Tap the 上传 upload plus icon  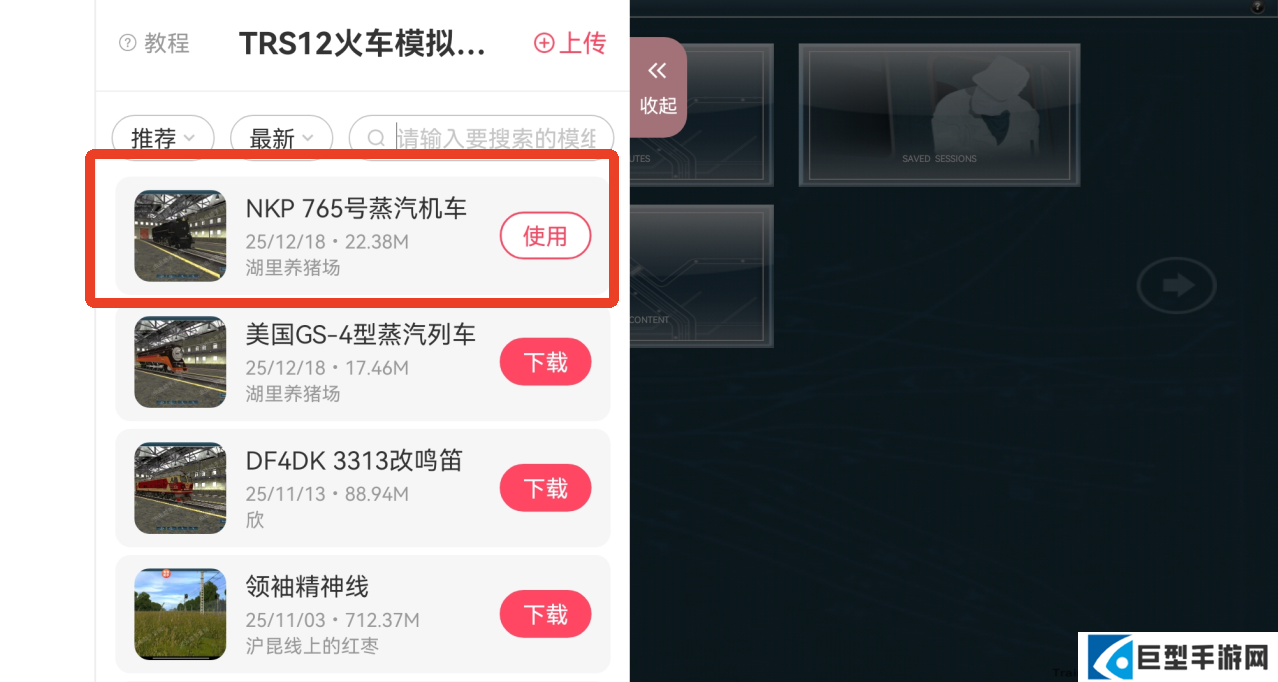pyautogui.click(x=544, y=43)
